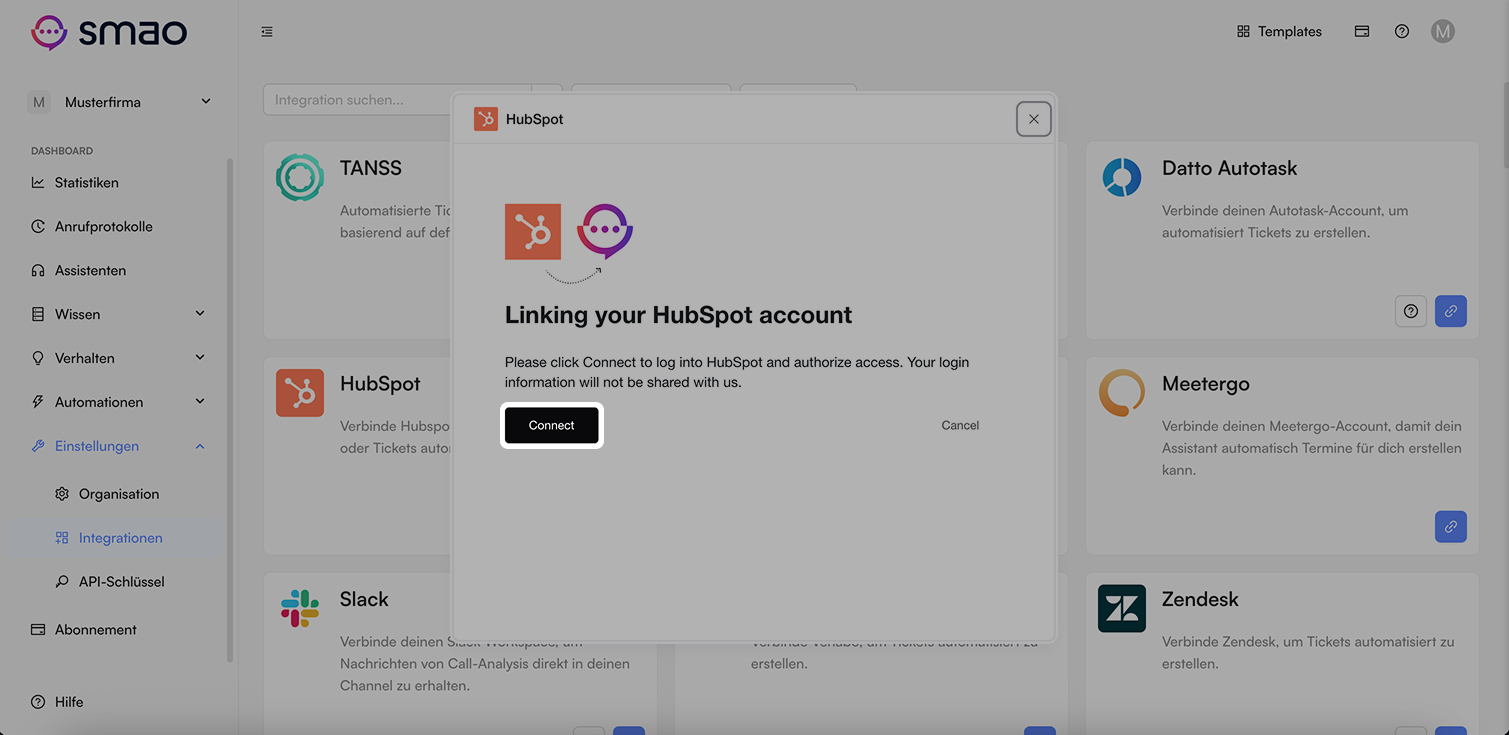Open the user avatar M menu
The image size is (1509, 735).
(x=1442, y=32)
